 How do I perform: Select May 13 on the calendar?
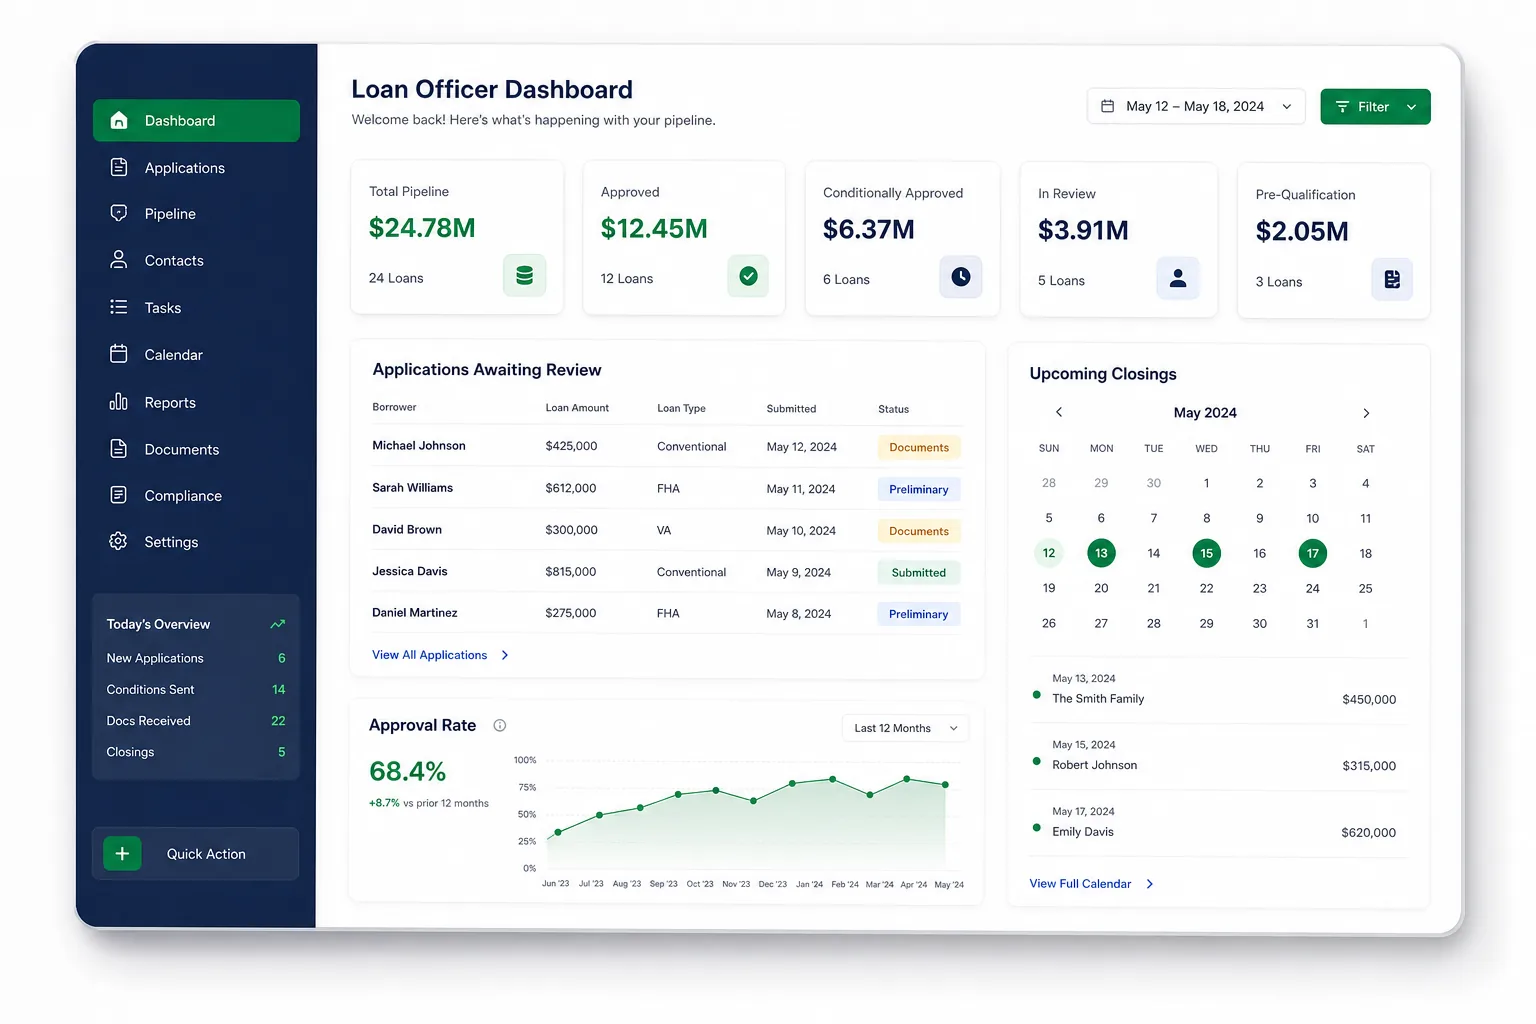1101,553
